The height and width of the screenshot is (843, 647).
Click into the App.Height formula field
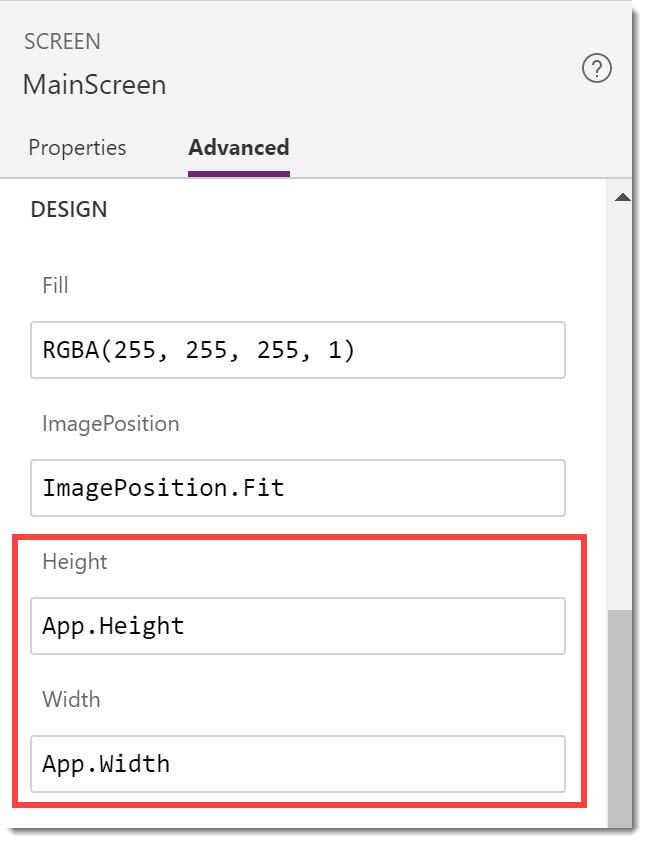tap(297, 626)
